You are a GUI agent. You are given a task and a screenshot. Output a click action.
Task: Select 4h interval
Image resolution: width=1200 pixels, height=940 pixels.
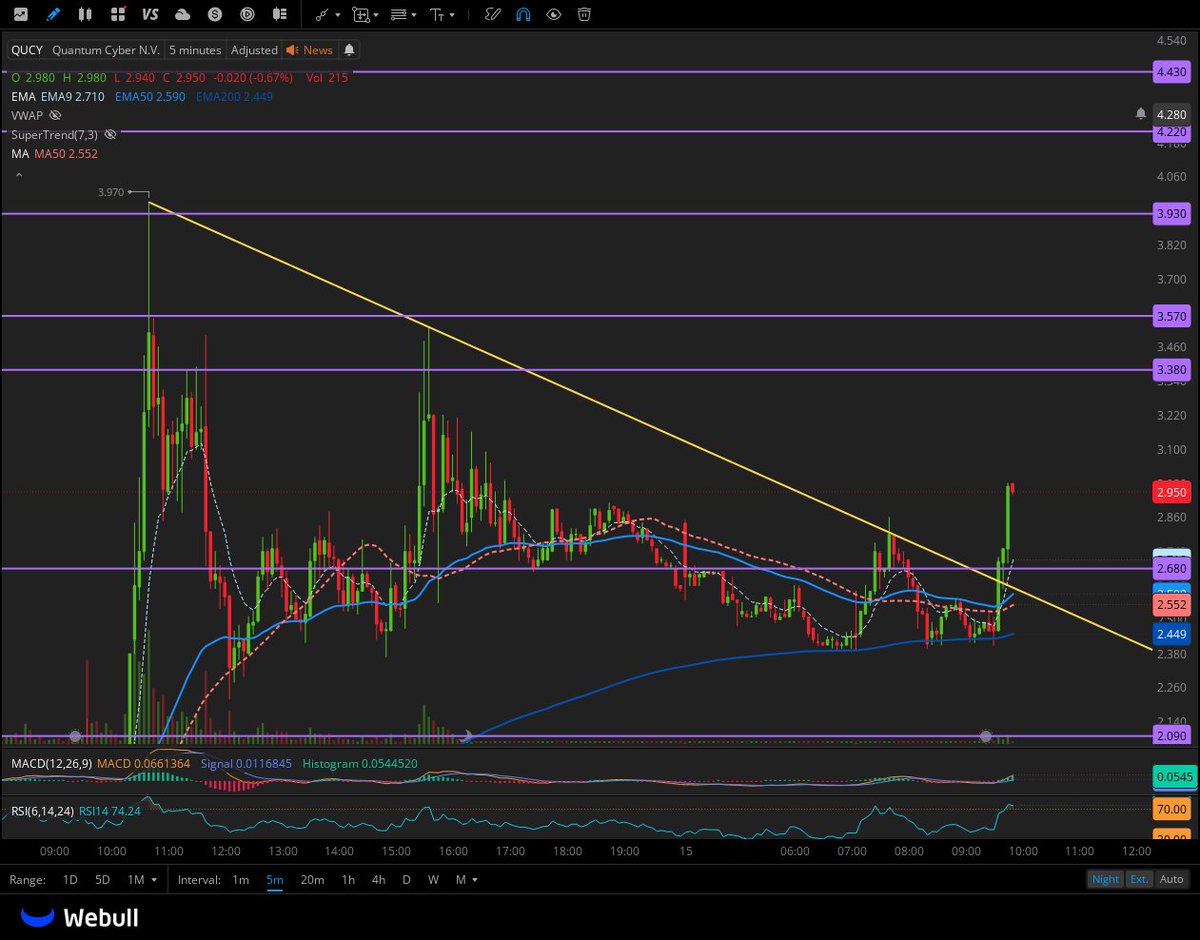coord(378,879)
